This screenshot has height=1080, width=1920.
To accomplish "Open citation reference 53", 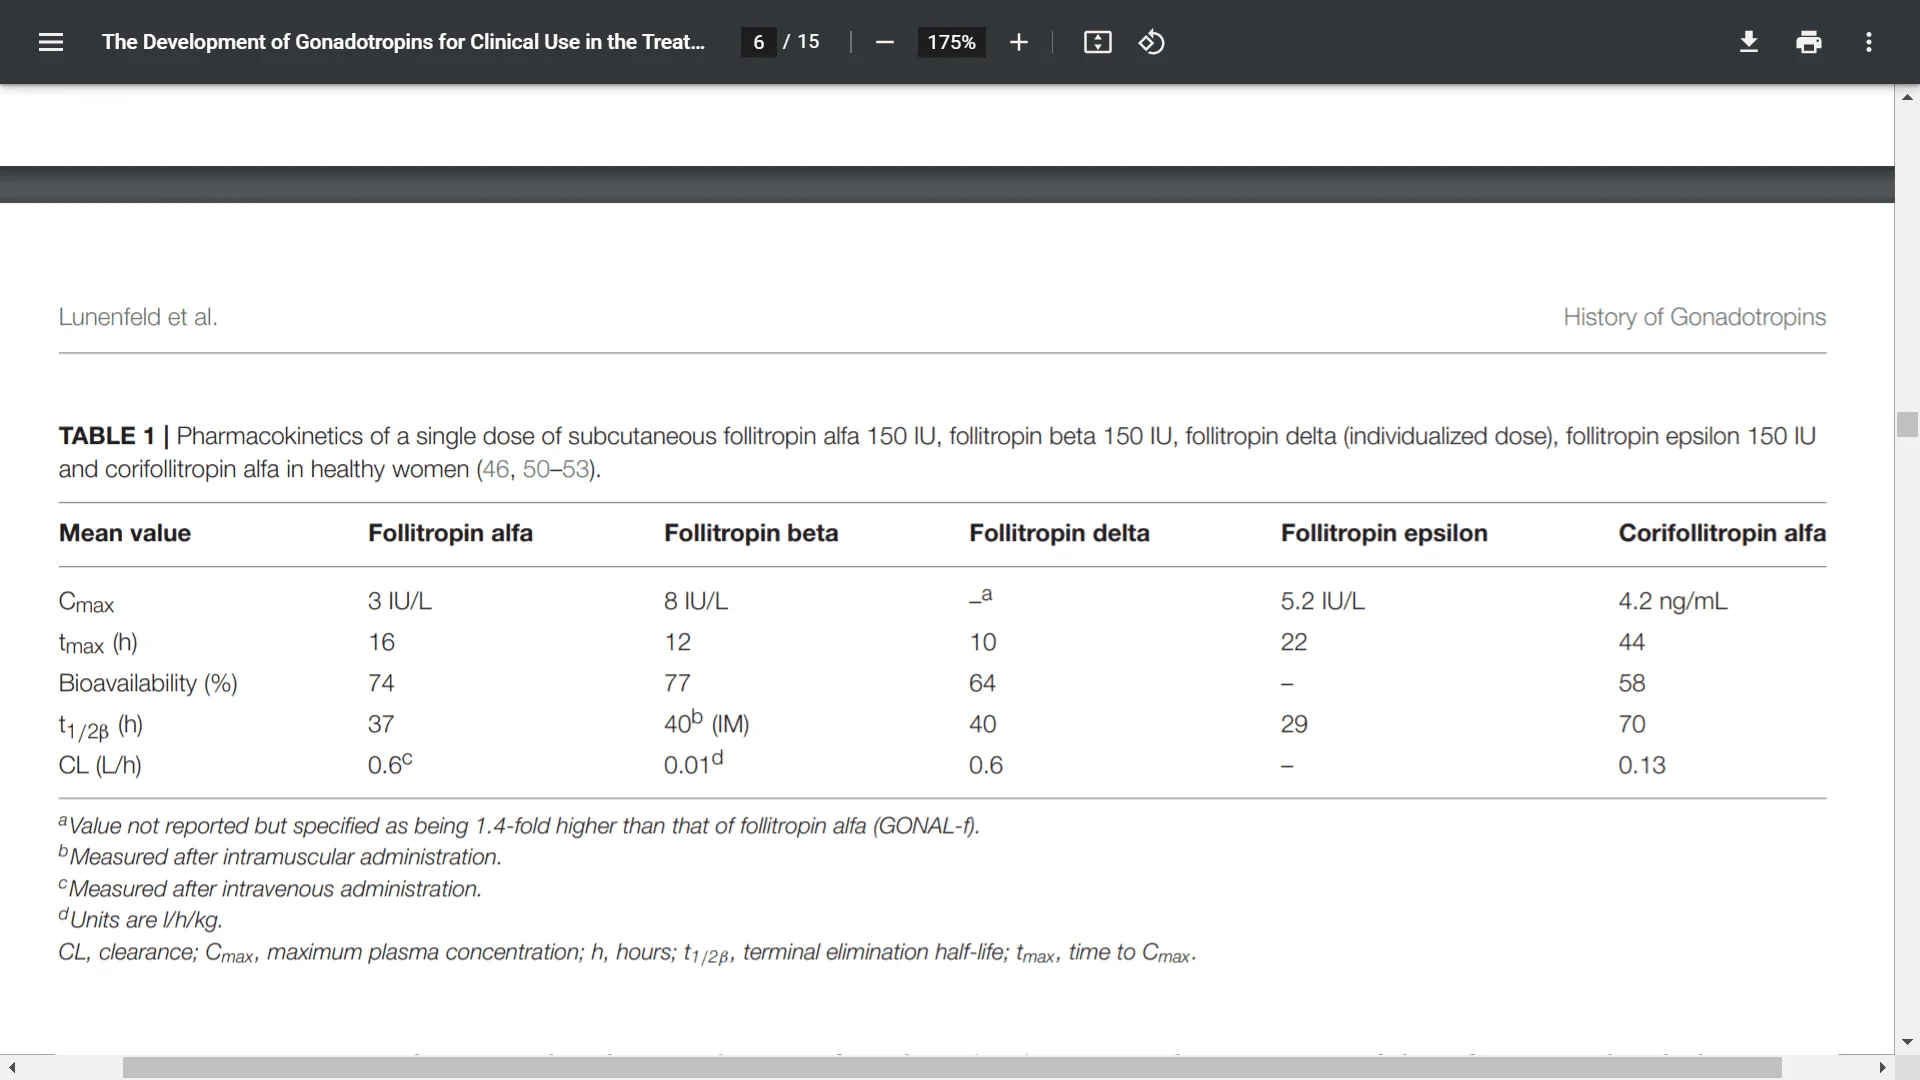I will pyautogui.click(x=575, y=469).
